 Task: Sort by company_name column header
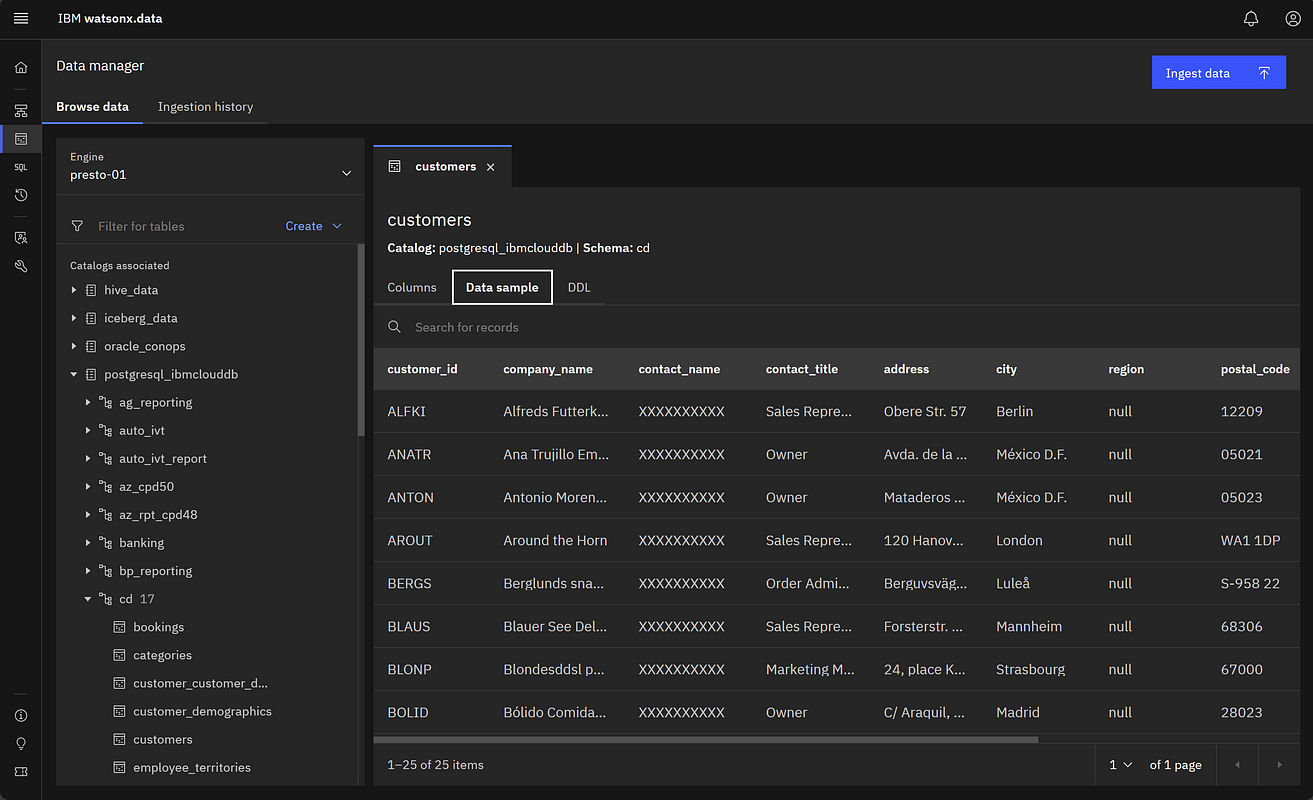548,369
